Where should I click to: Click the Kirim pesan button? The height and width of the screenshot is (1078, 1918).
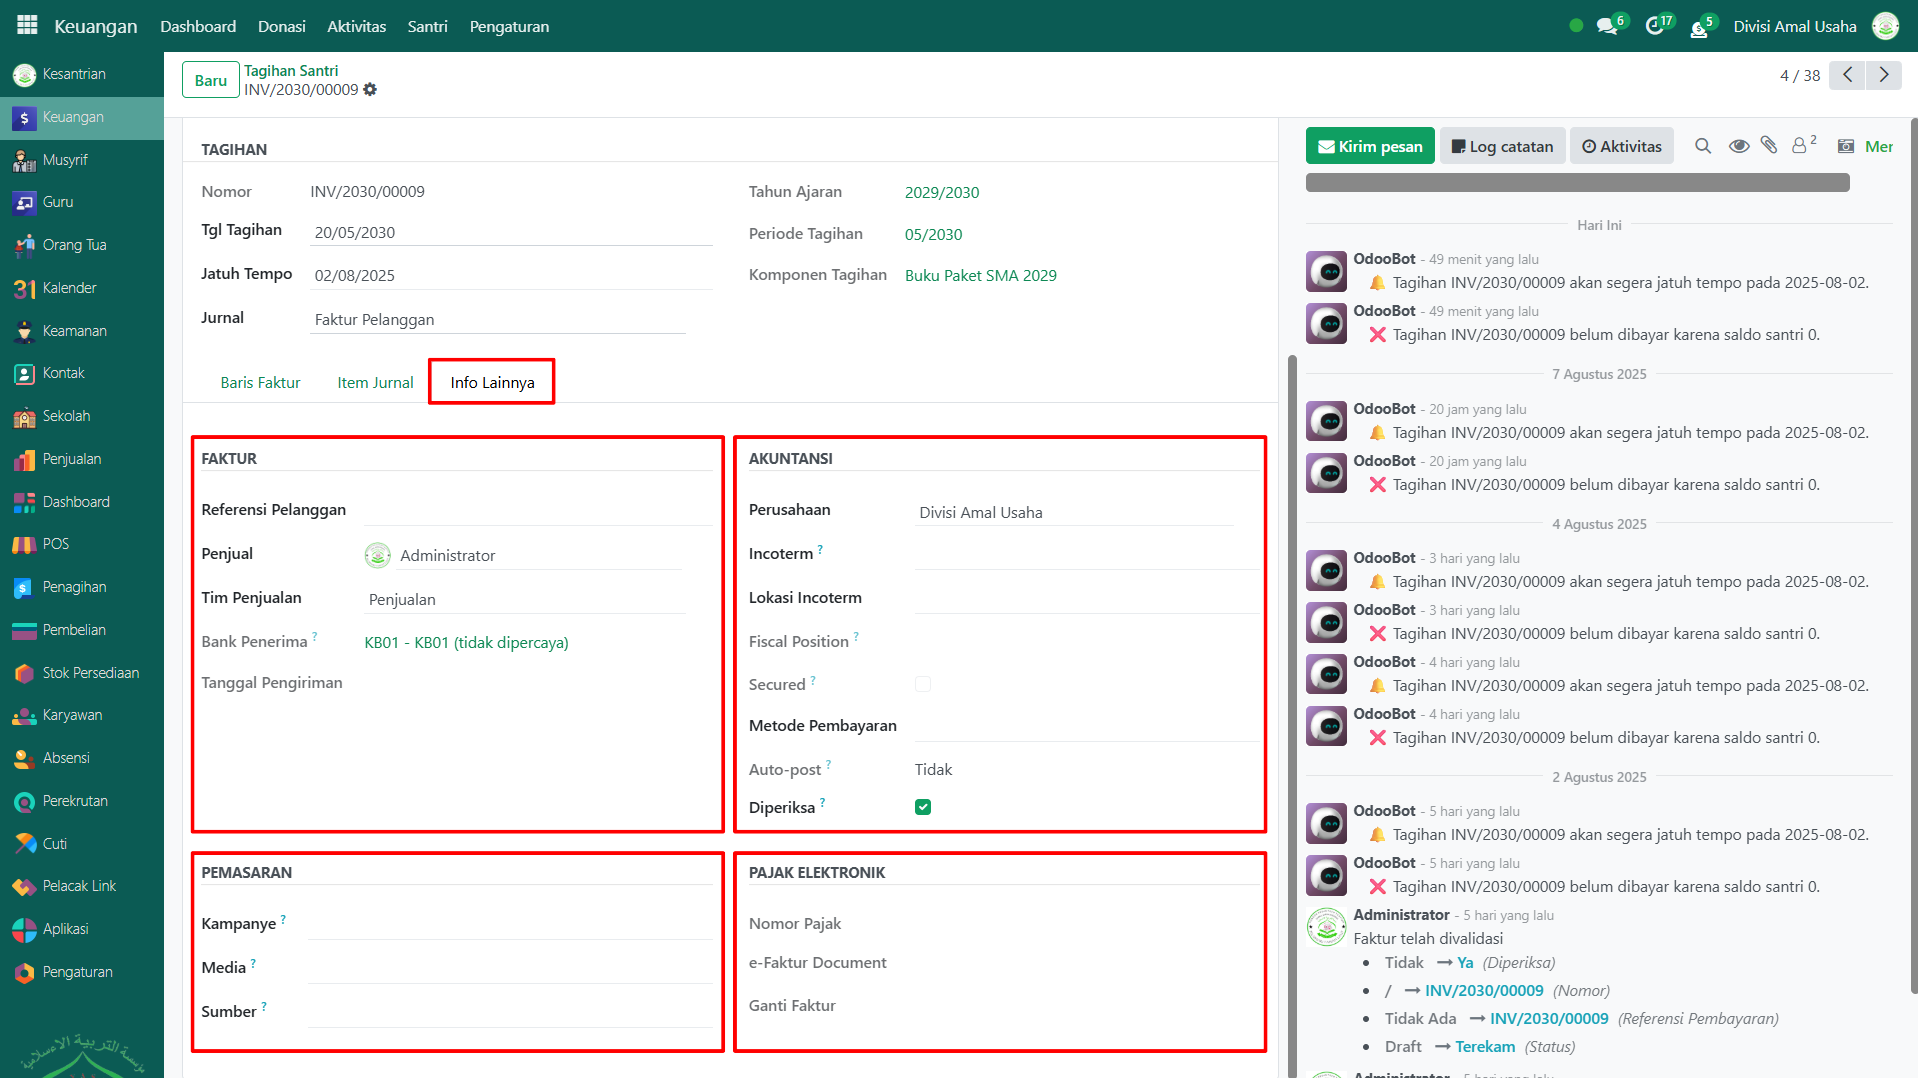[x=1369, y=146]
